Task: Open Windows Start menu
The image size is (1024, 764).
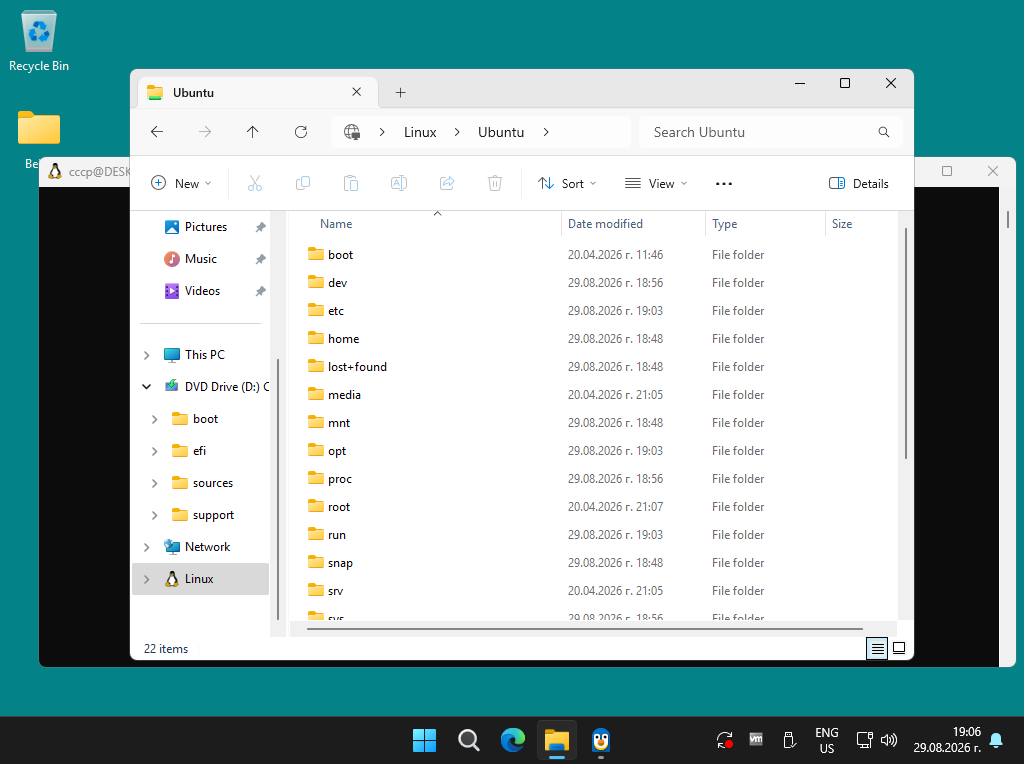Action: point(424,740)
